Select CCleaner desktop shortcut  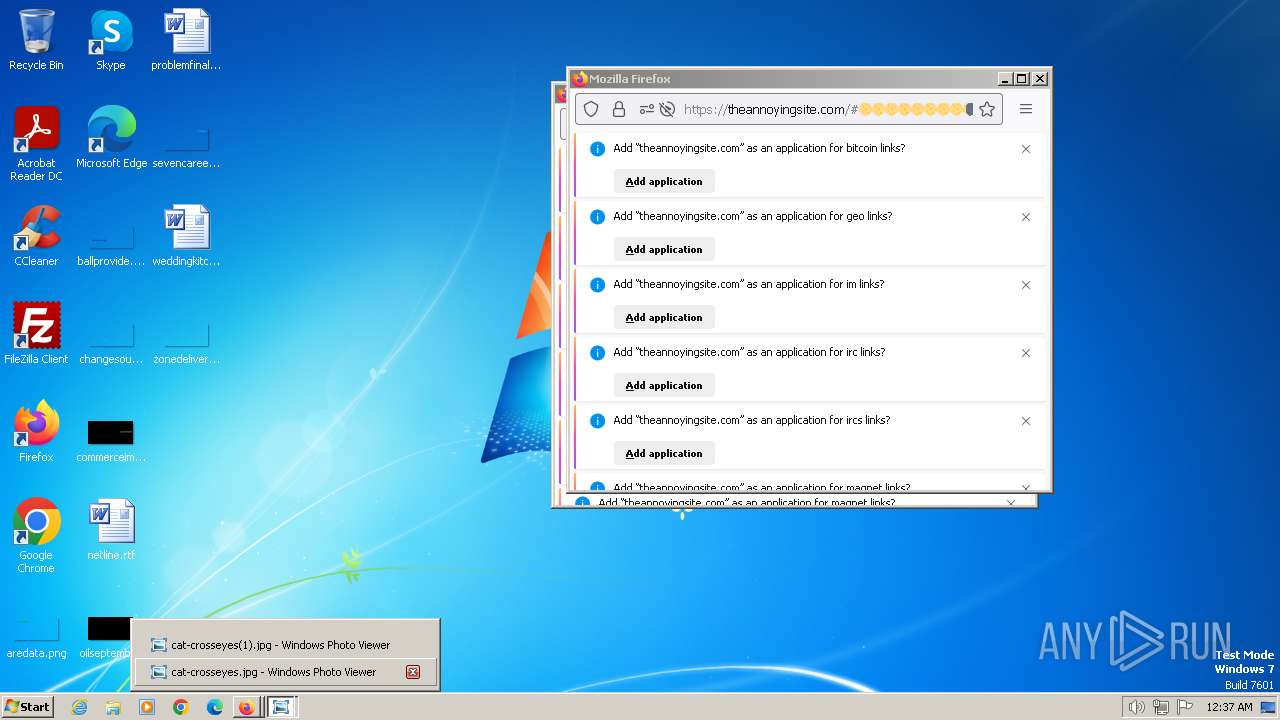(36, 236)
